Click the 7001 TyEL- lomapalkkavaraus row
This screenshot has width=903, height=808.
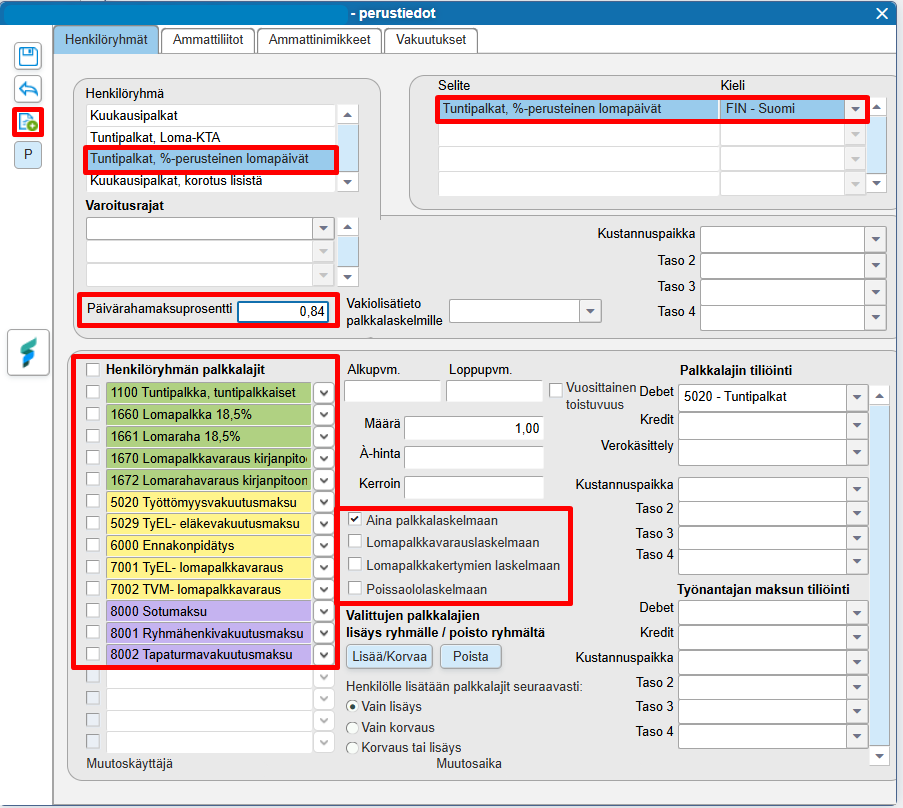(x=208, y=568)
